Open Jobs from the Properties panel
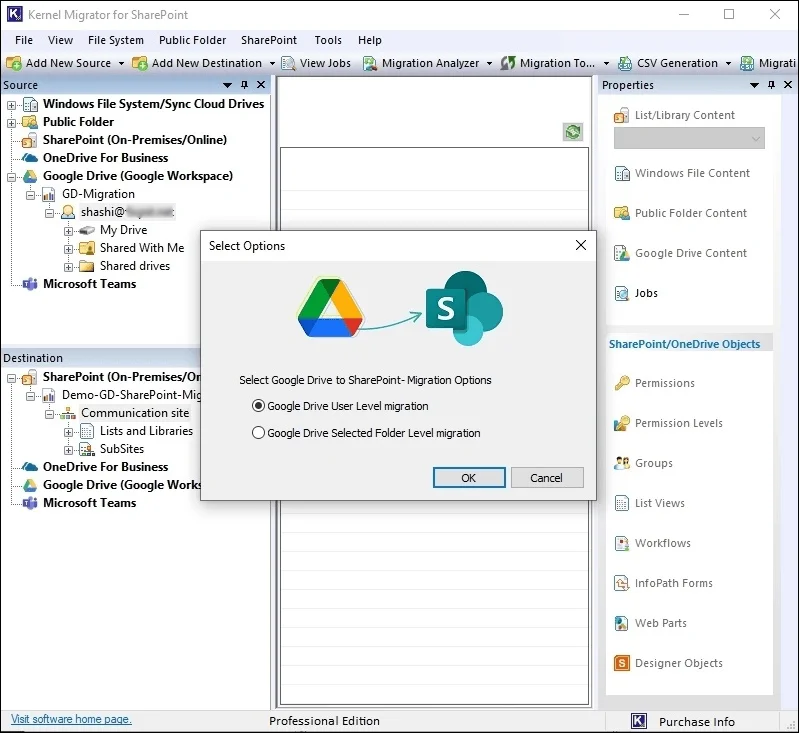The image size is (799, 733). [636, 294]
